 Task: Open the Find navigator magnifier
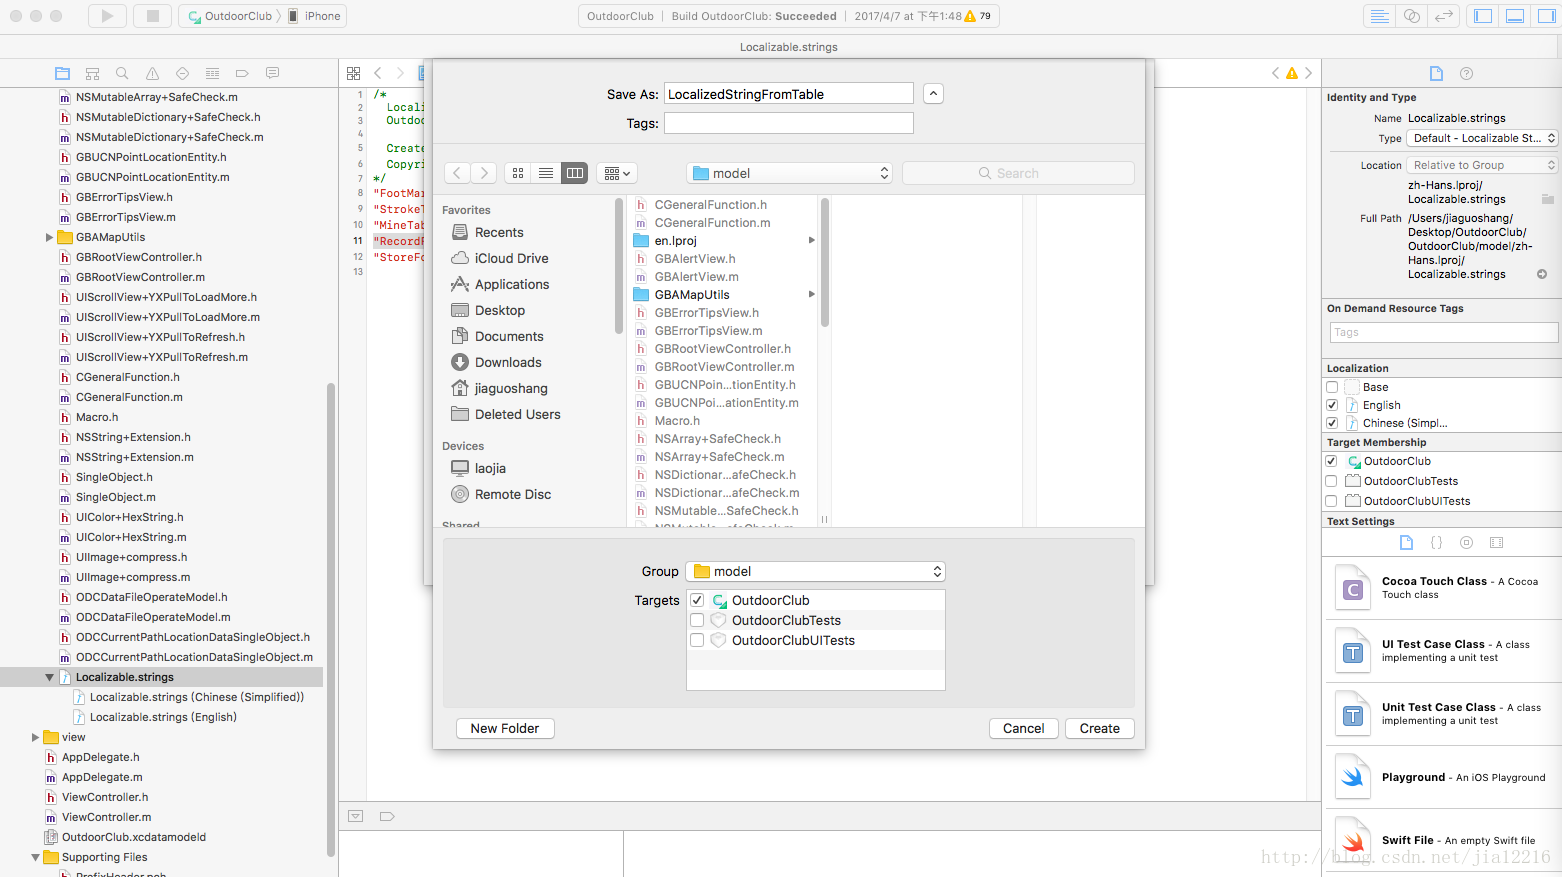coord(122,73)
